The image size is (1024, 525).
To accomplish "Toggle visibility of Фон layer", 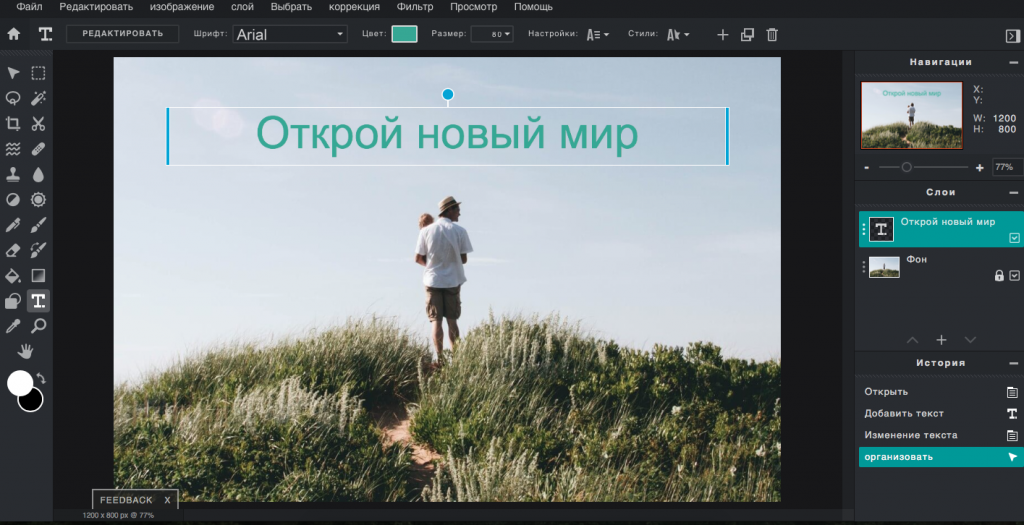I will (x=1014, y=276).
